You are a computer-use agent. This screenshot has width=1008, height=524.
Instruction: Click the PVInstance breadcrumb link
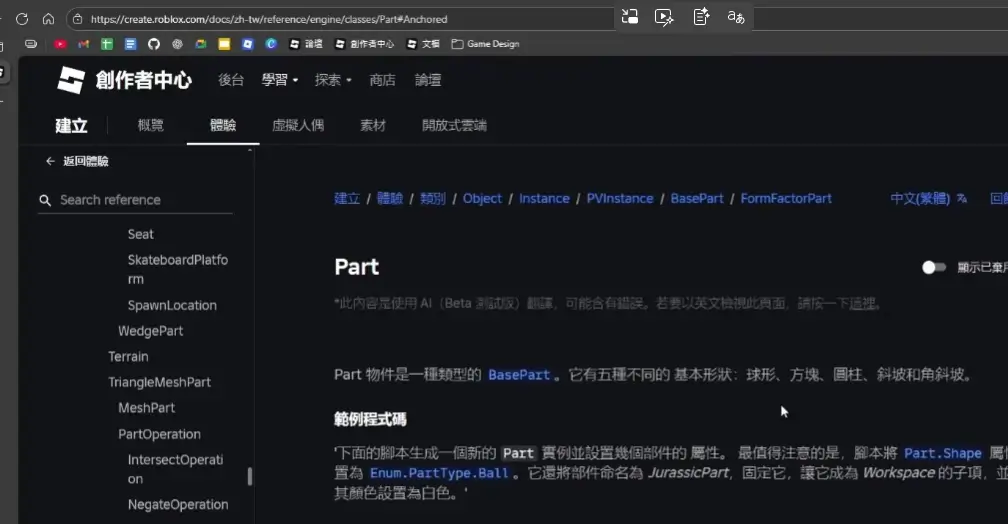(x=620, y=199)
